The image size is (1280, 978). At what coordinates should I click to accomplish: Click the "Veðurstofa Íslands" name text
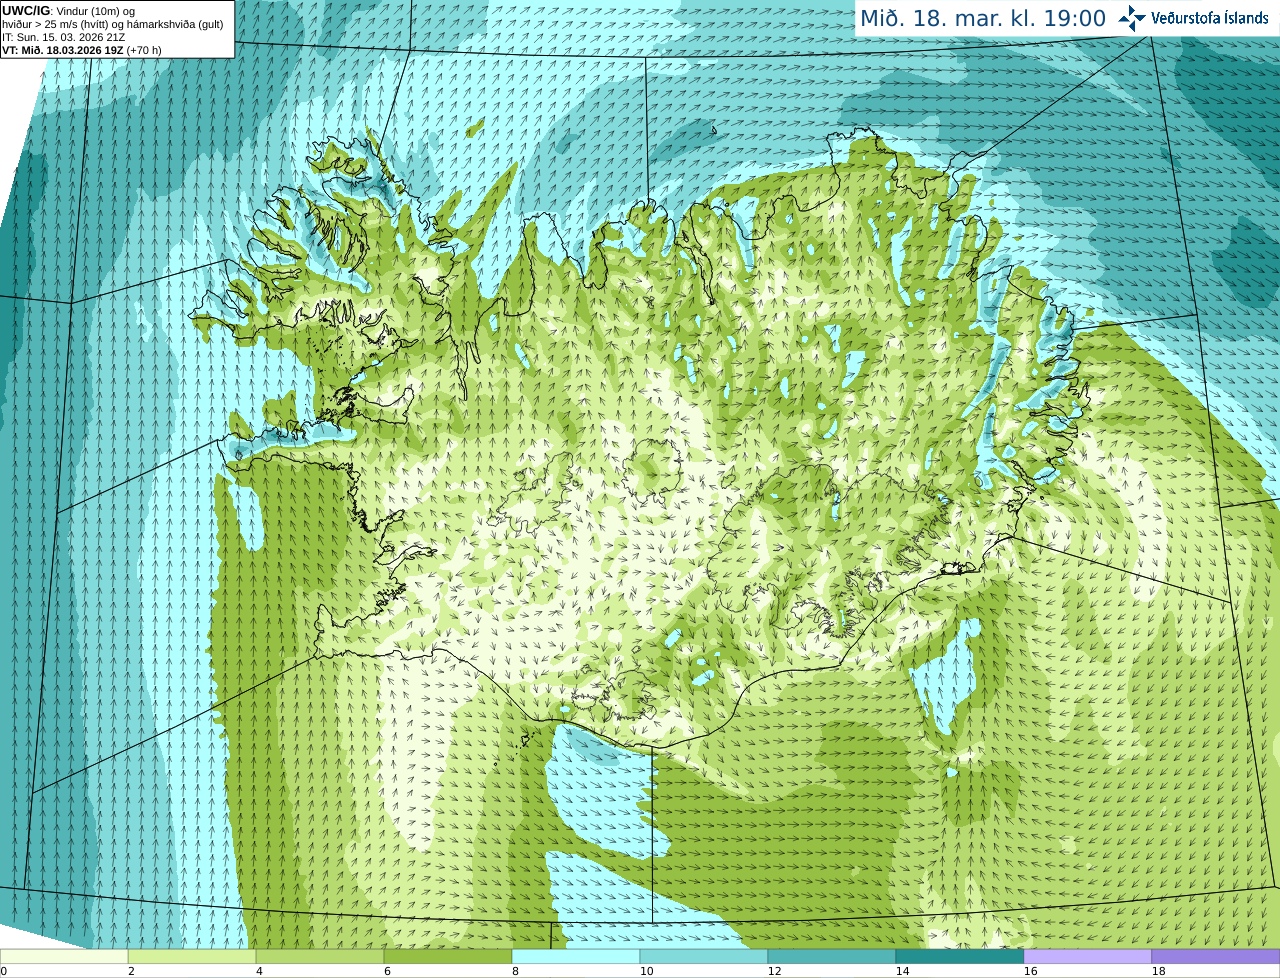tap(1210, 18)
